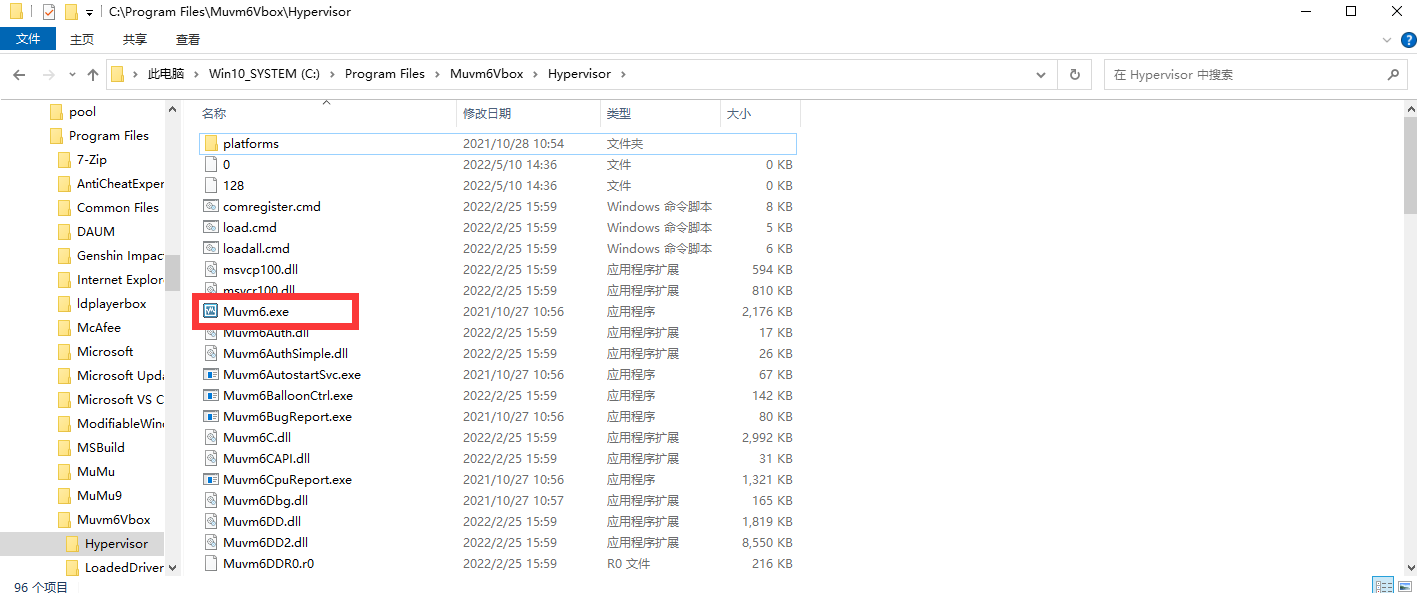1417x593 pixels.
Task: Expand the chevron after Muvm6Vbox breadcrumb
Action: [536, 74]
